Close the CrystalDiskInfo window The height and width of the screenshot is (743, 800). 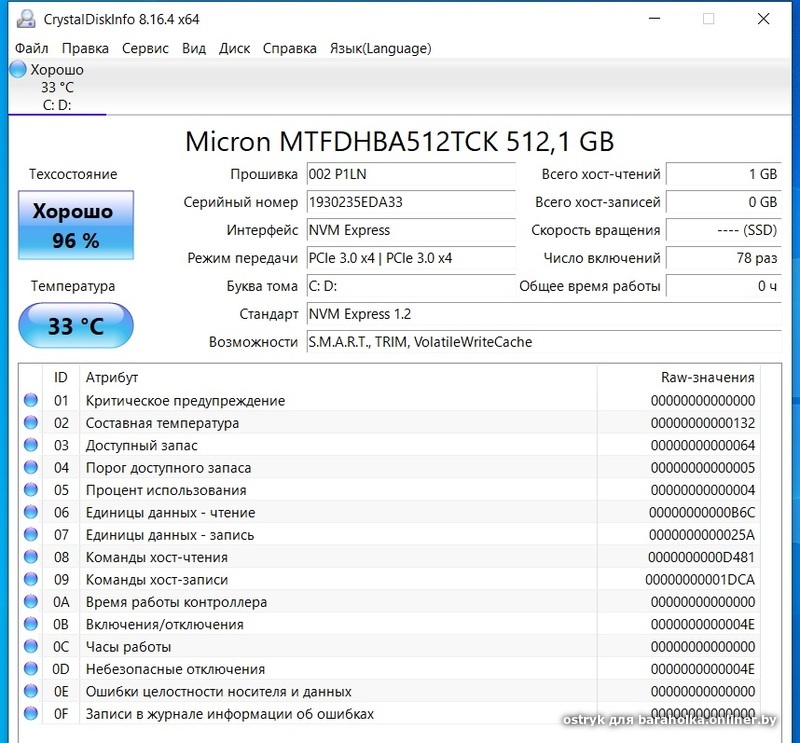[763, 19]
